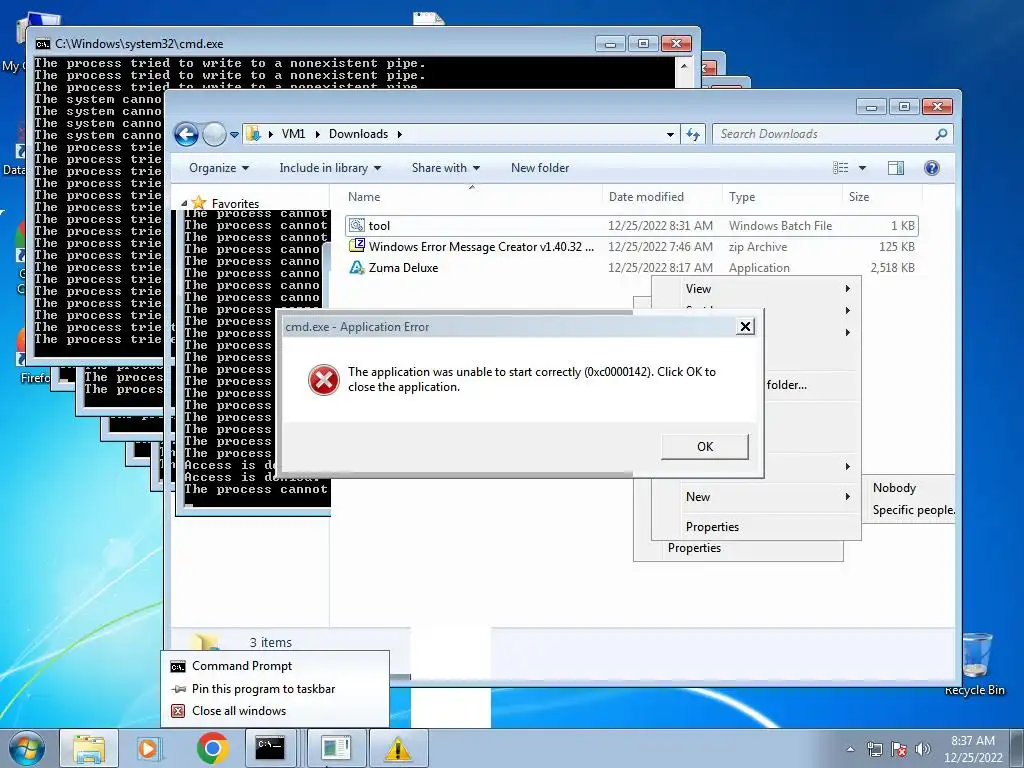This screenshot has height=768, width=1024.
Task: Open Include in library dropdown
Action: tap(330, 168)
